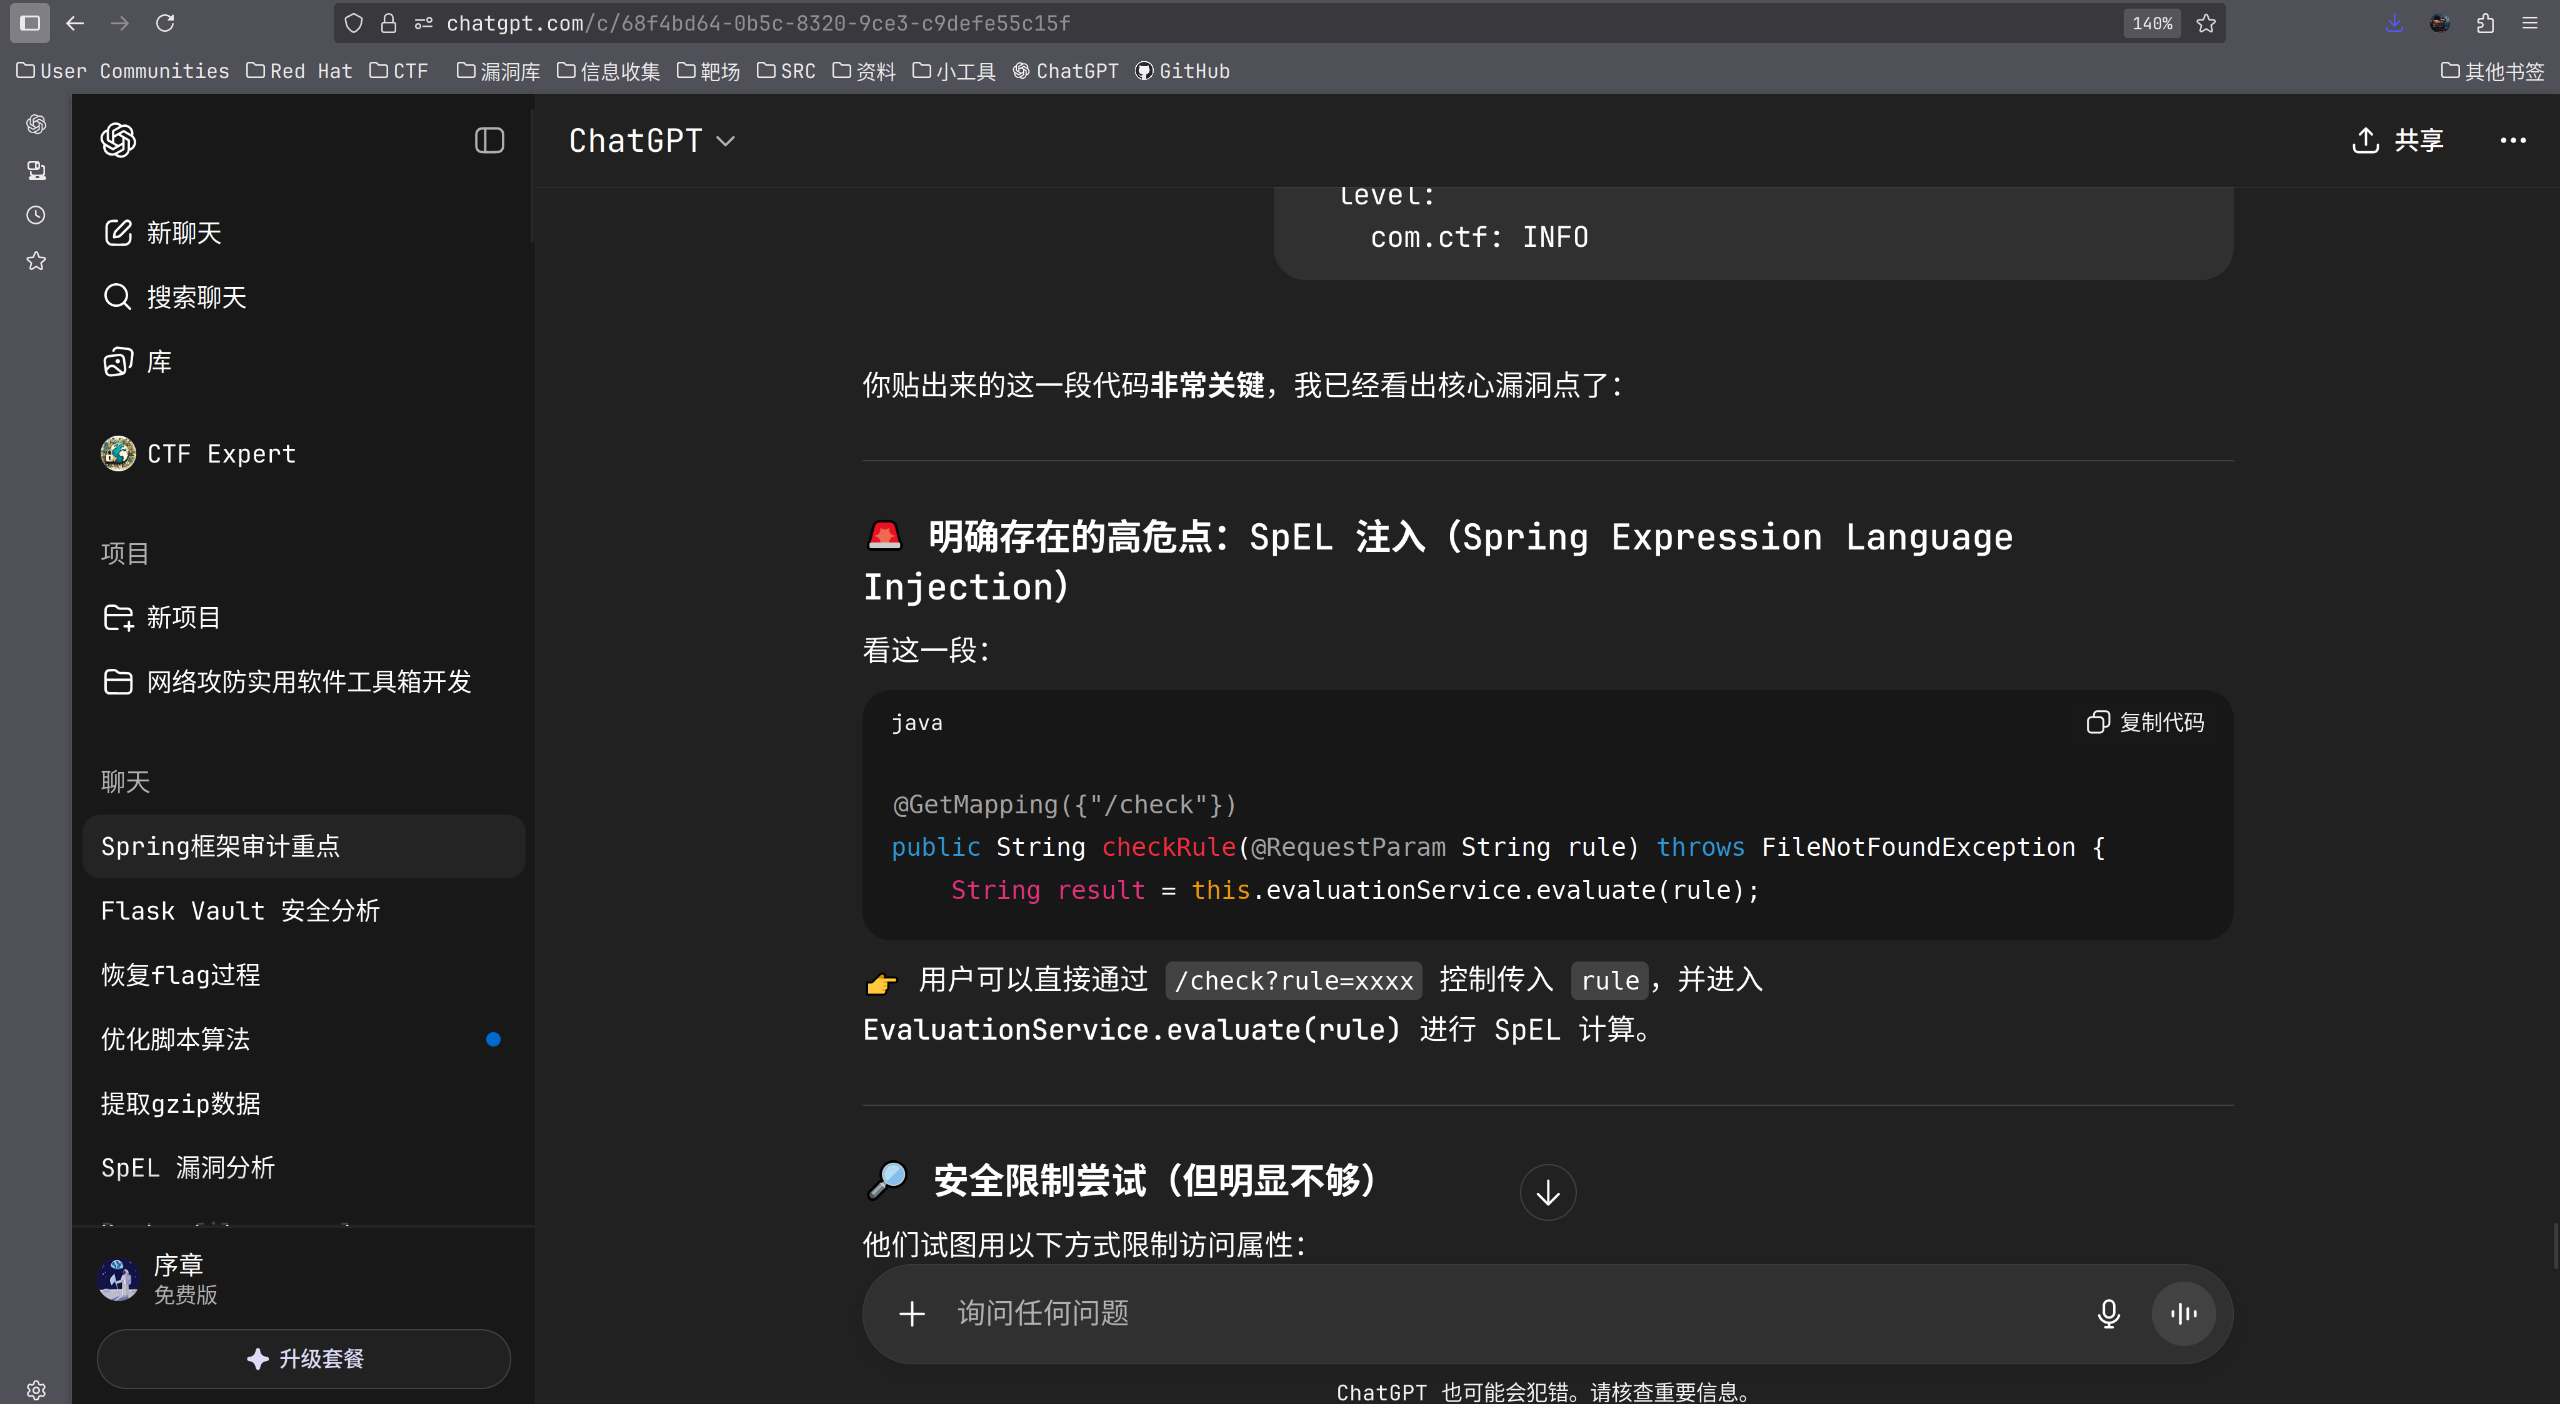Select the SpEL 漏洞分析 conversation
2560x1404 pixels.
tap(188, 1168)
